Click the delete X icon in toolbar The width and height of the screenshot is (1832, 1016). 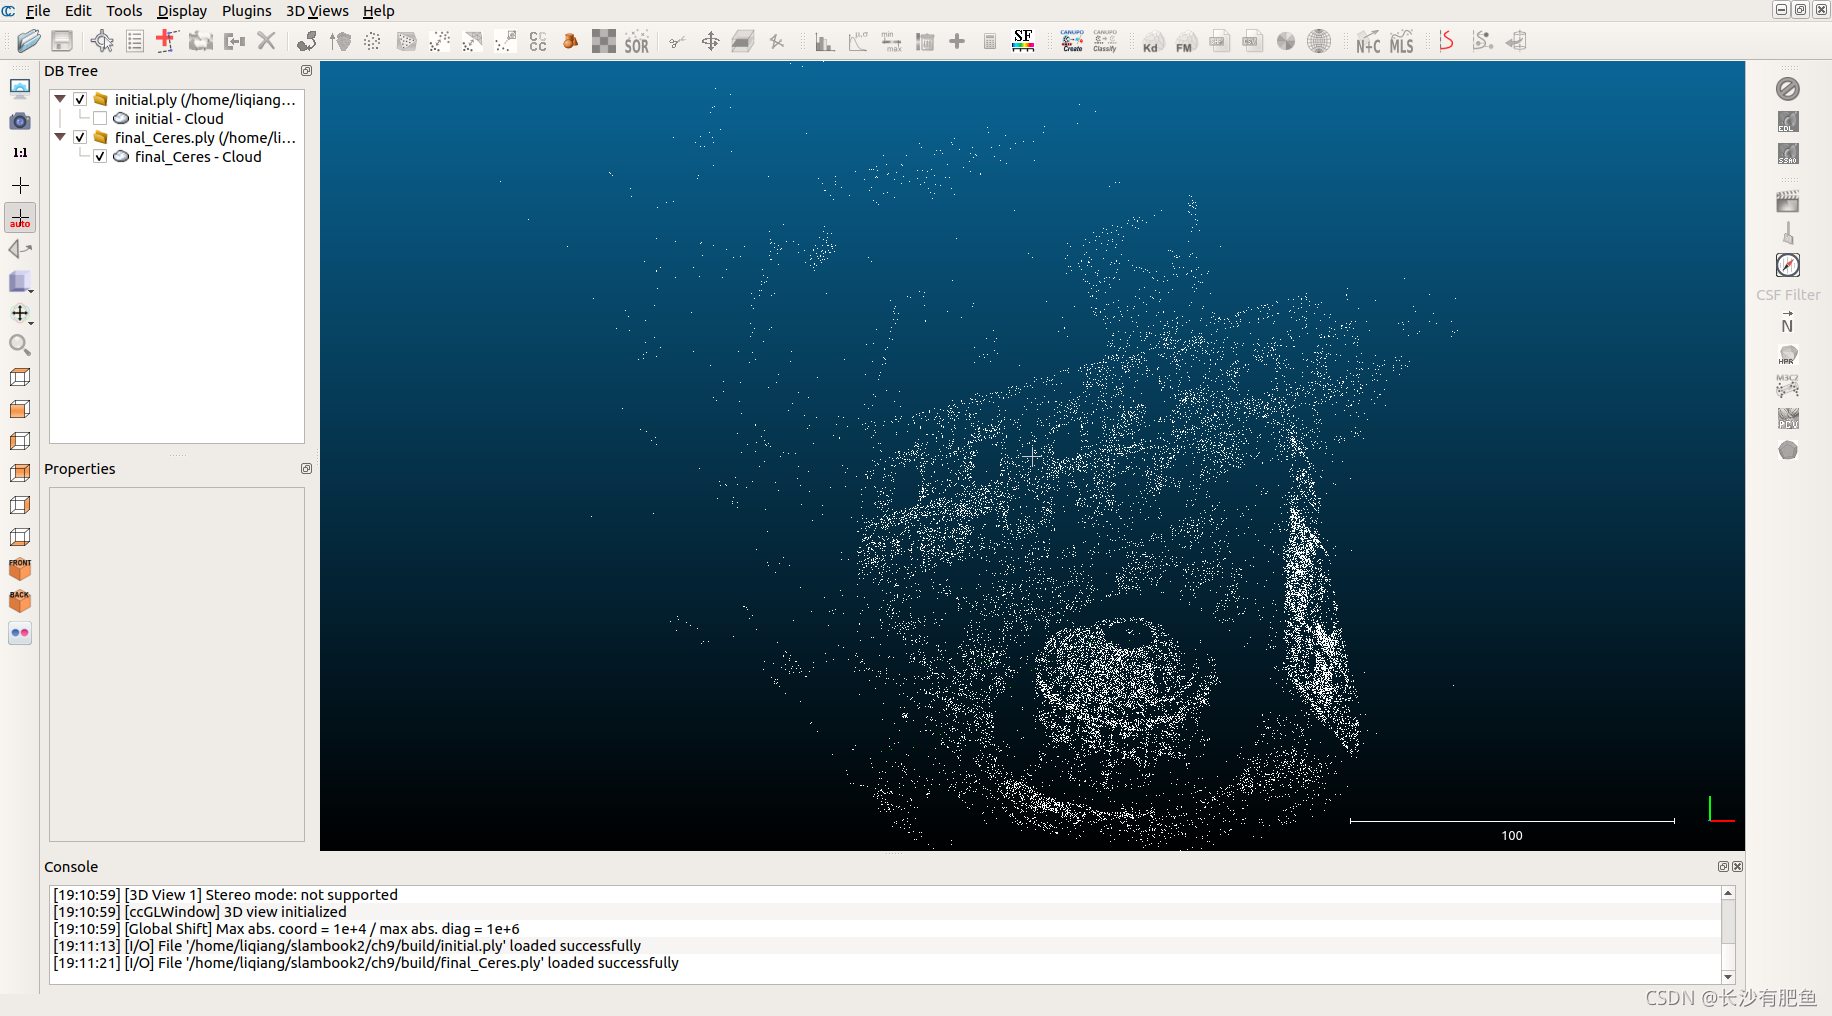pos(266,41)
